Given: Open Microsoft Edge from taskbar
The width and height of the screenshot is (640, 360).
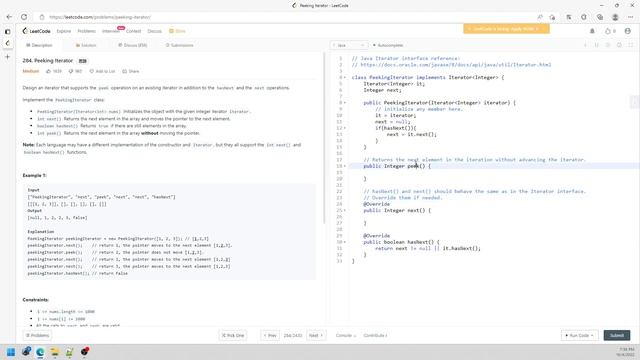Looking at the screenshot, I should tap(40, 352).
